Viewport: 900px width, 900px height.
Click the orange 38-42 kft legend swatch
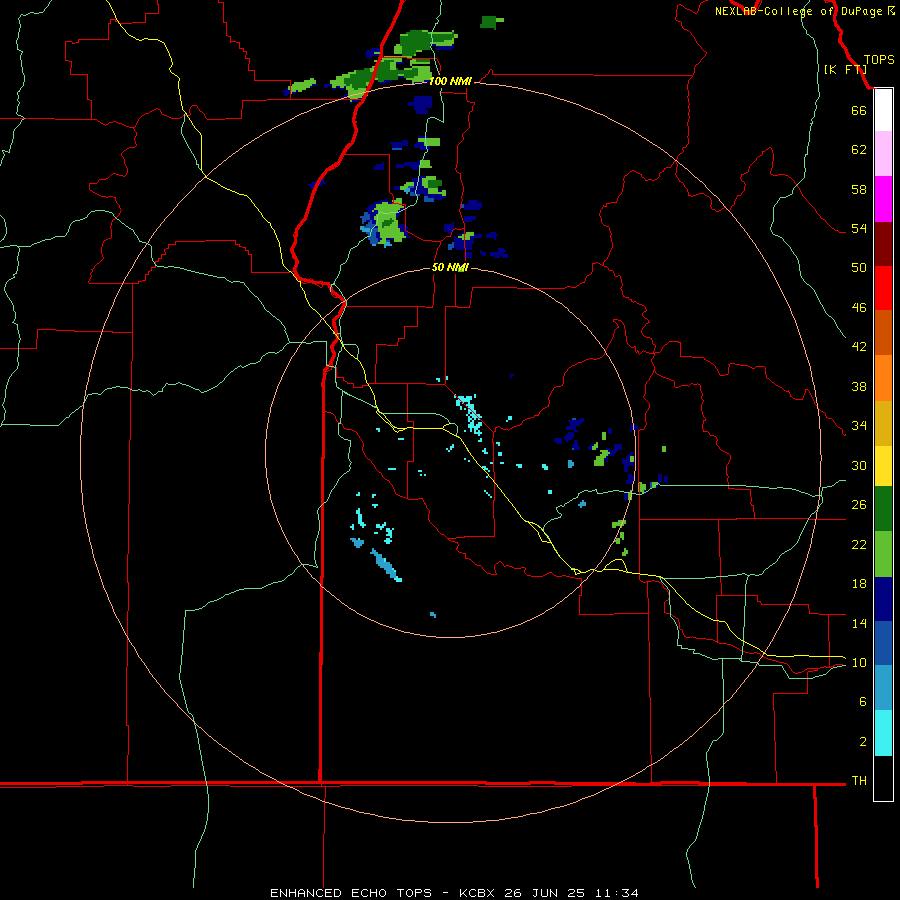tap(883, 377)
